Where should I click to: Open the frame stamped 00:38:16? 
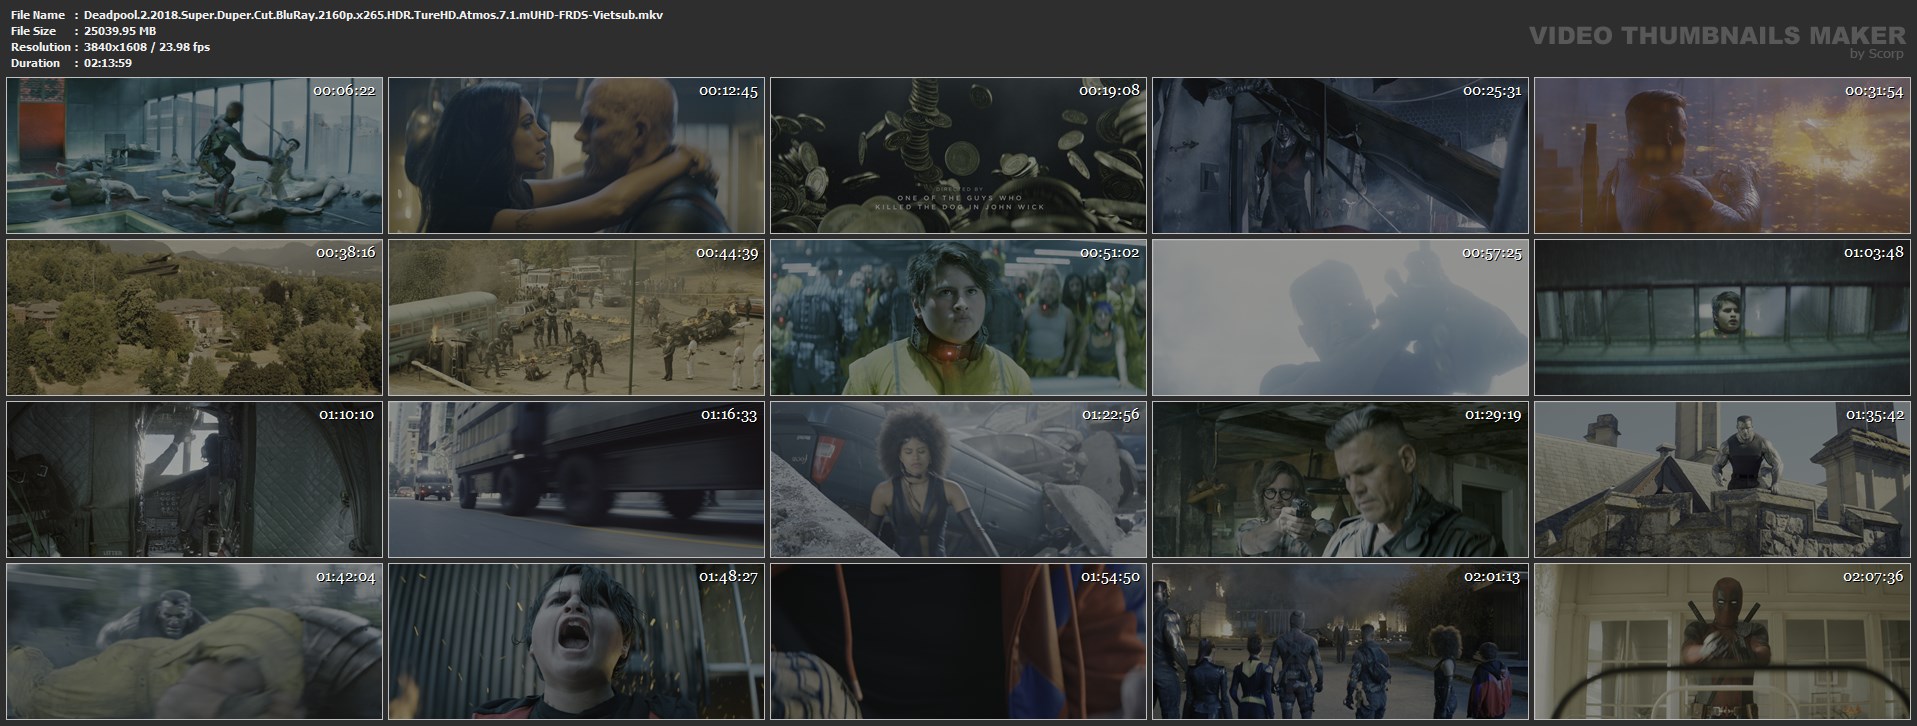(194, 318)
